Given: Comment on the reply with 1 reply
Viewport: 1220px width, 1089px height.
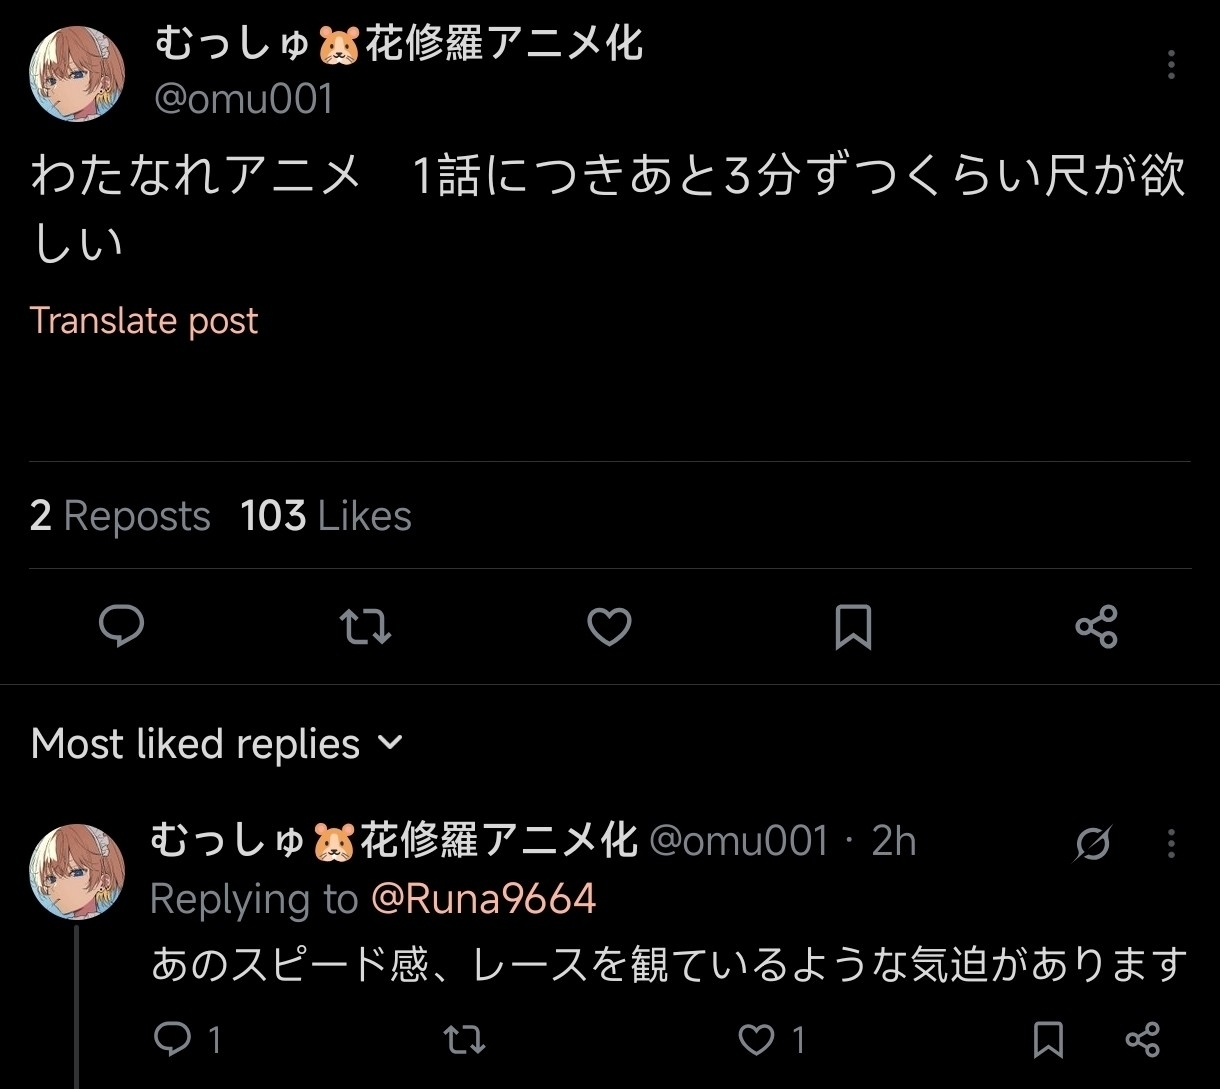Looking at the screenshot, I should coord(173,1040).
